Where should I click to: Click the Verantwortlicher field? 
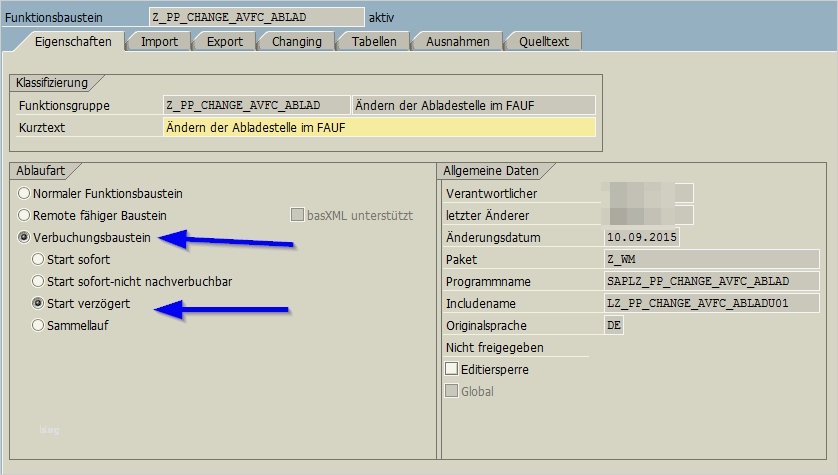pyautogui.click(x=648, y=193)
